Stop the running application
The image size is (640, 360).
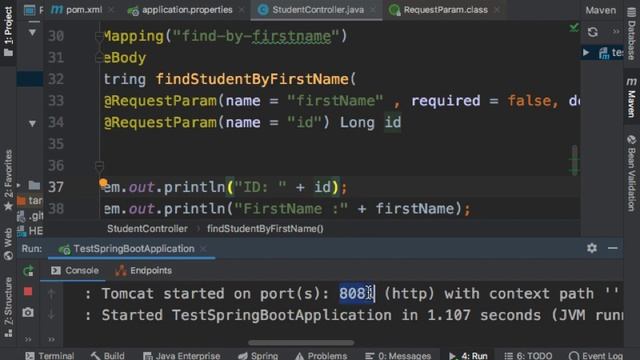point(28,291)
